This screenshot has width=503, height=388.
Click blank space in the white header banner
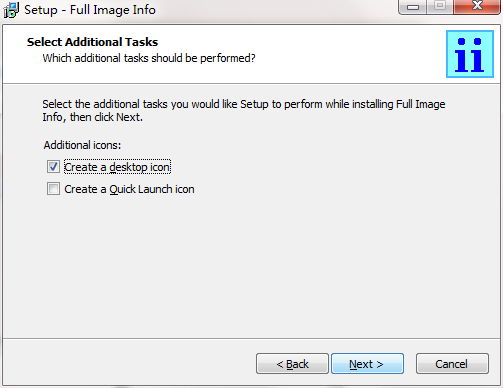click(350, 53)
